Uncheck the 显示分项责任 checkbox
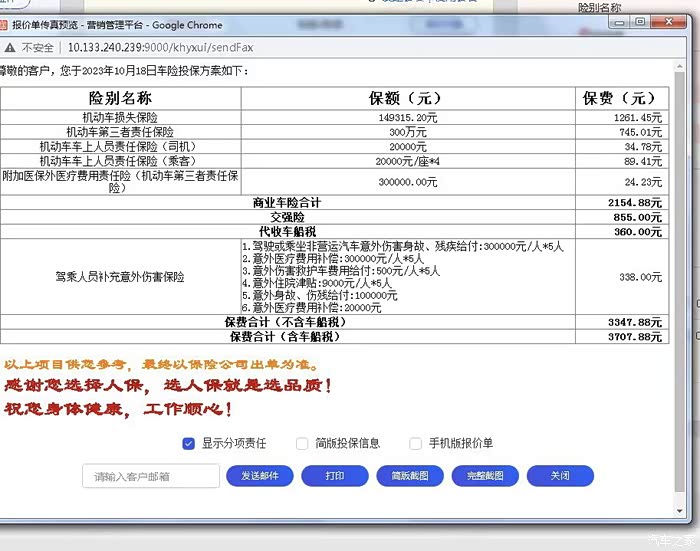This screenshot has width=700, height=551. [188, 443]
